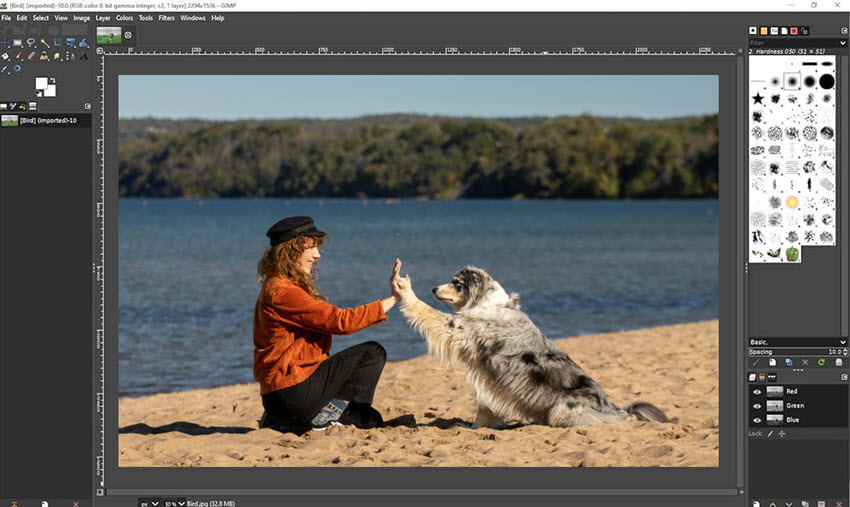Toggle visibility of the Green channel
The image size is (850, 507).
(x=756, y=406)
